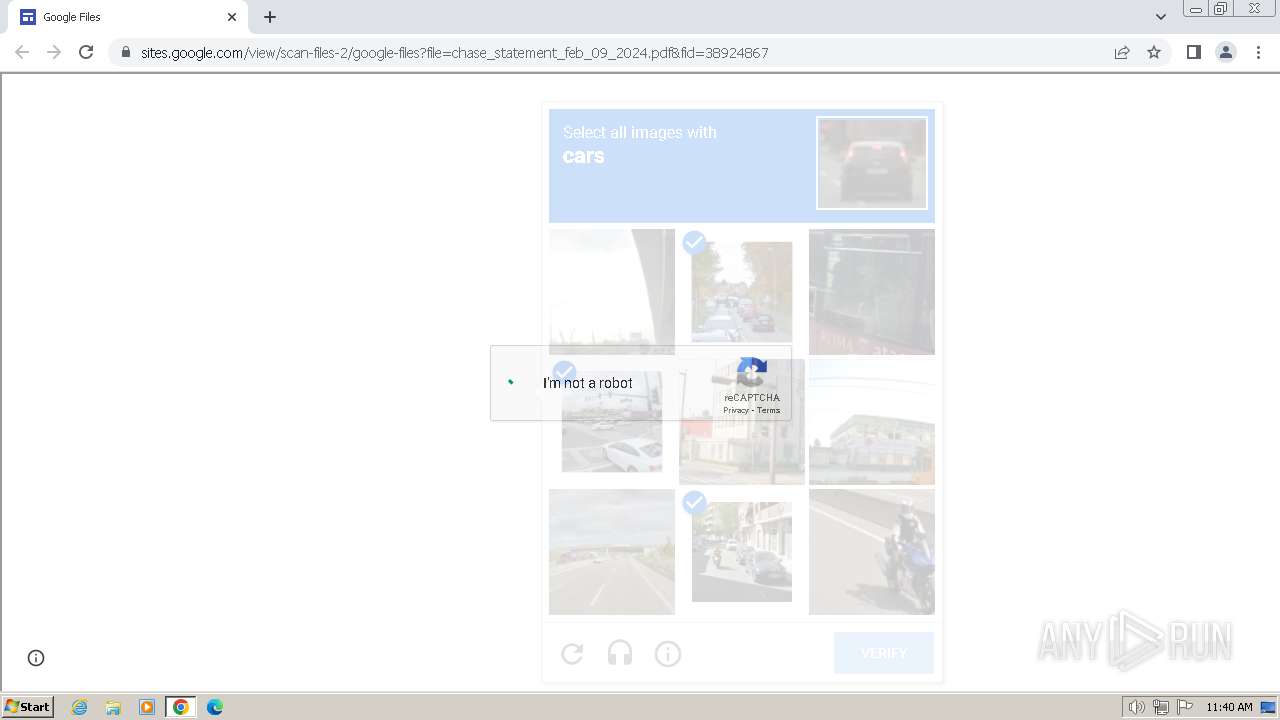Toggle Chrome side panel
Viewport: 1280px width, 720px height.
point(1193,52)
